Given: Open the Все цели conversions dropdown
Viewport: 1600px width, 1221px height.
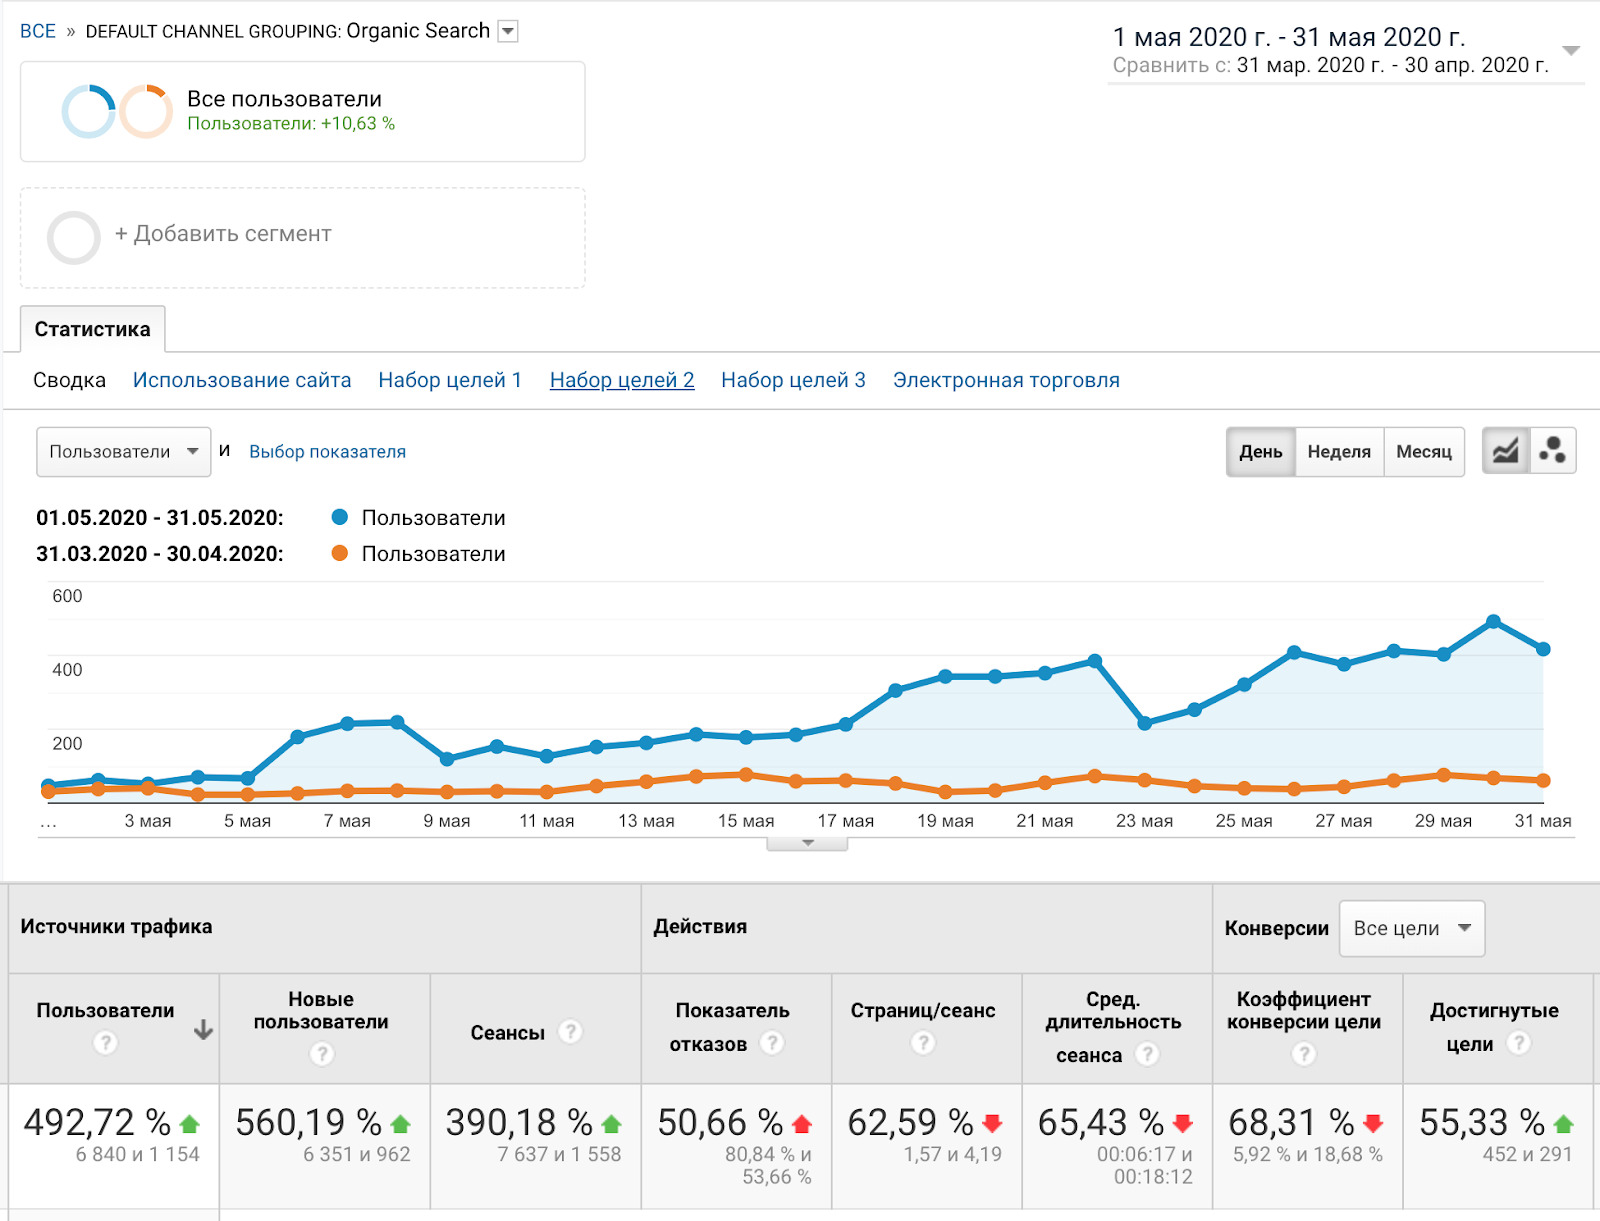Looking at the screenshot, I should (1412, 928).
